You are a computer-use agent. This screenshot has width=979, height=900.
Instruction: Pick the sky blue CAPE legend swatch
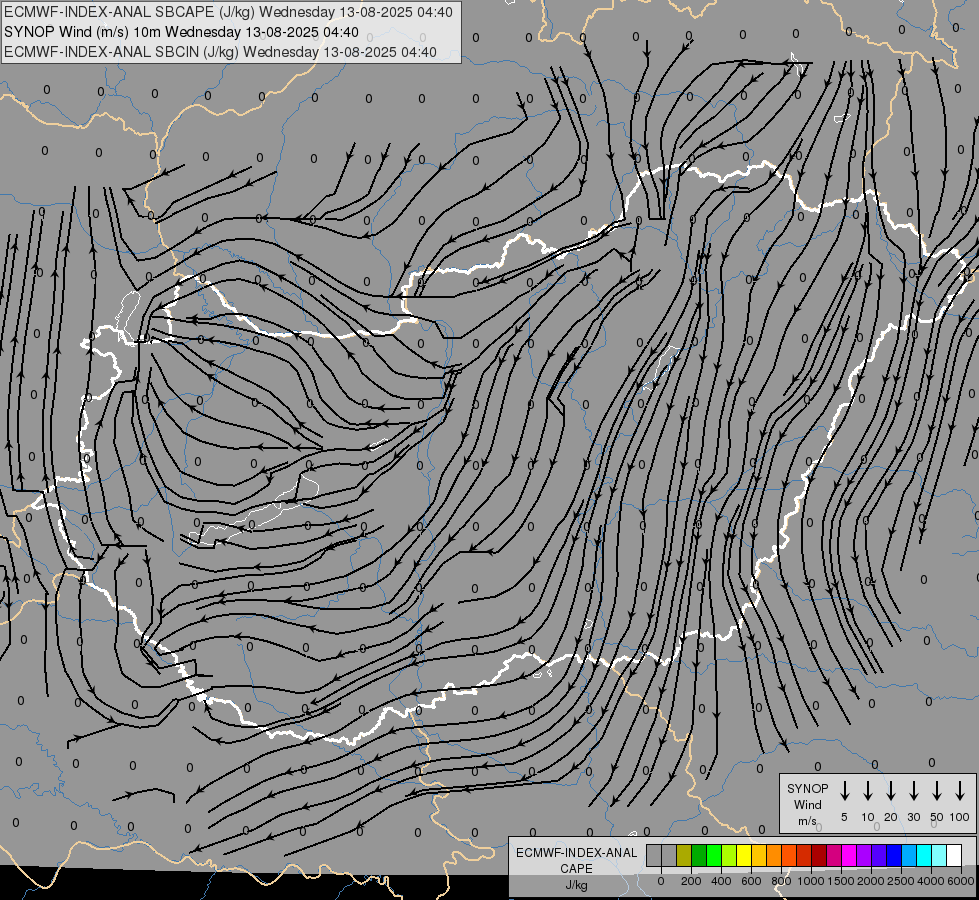tap(908, 855)
